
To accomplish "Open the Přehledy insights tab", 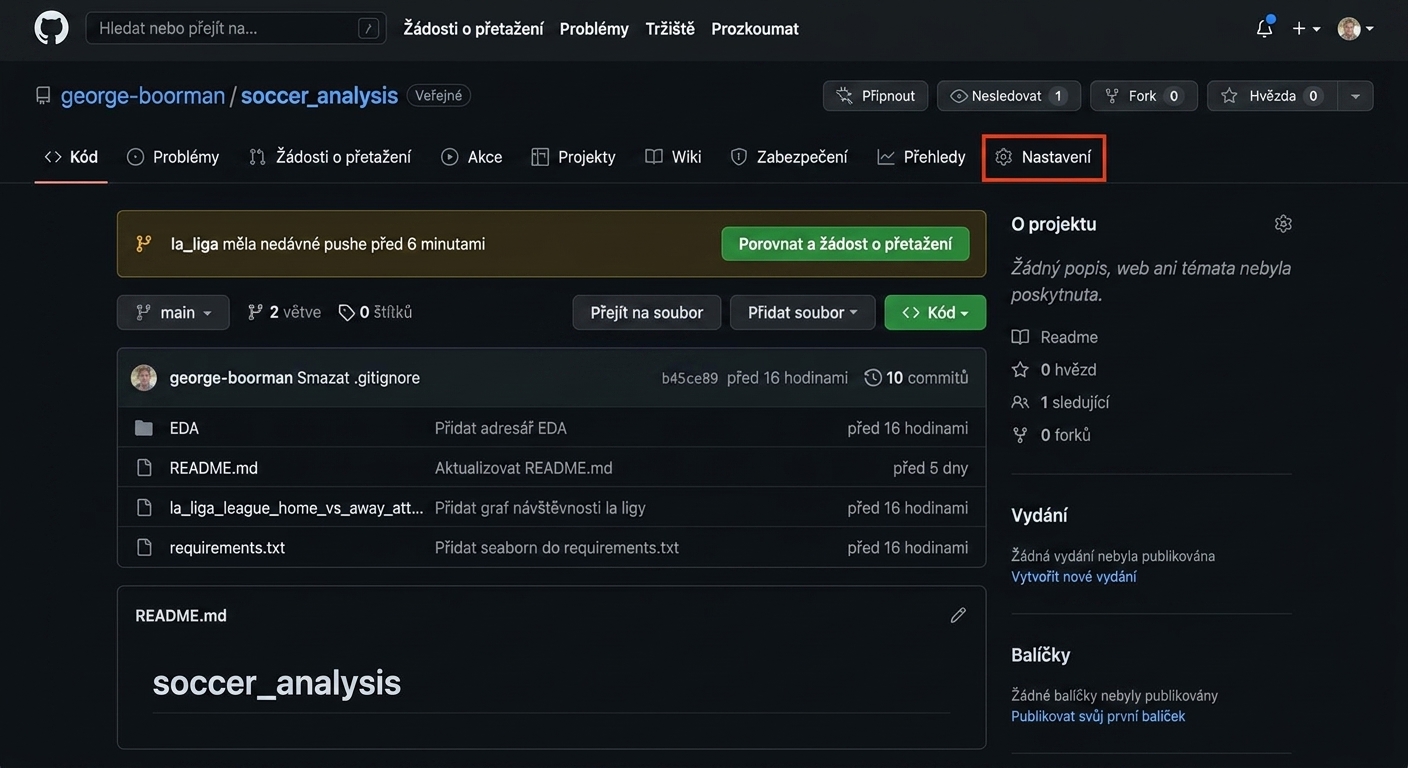I will (x=921, y=157).
